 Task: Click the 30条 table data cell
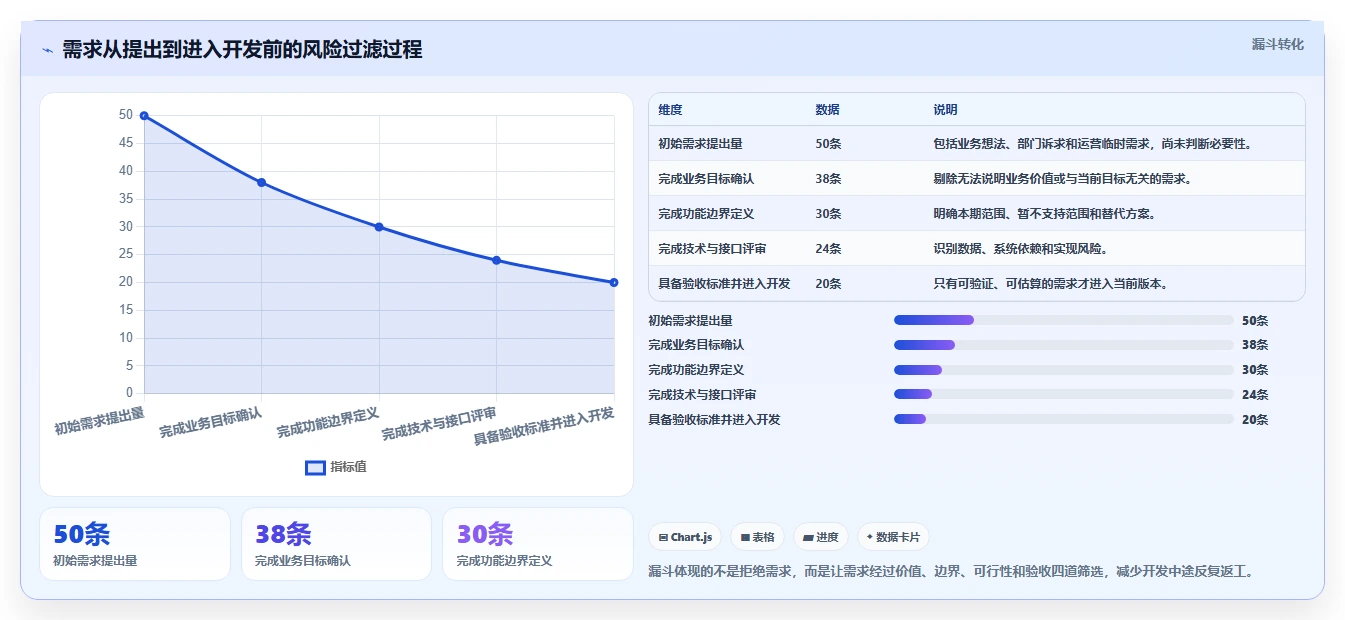(x=828, y=213)
